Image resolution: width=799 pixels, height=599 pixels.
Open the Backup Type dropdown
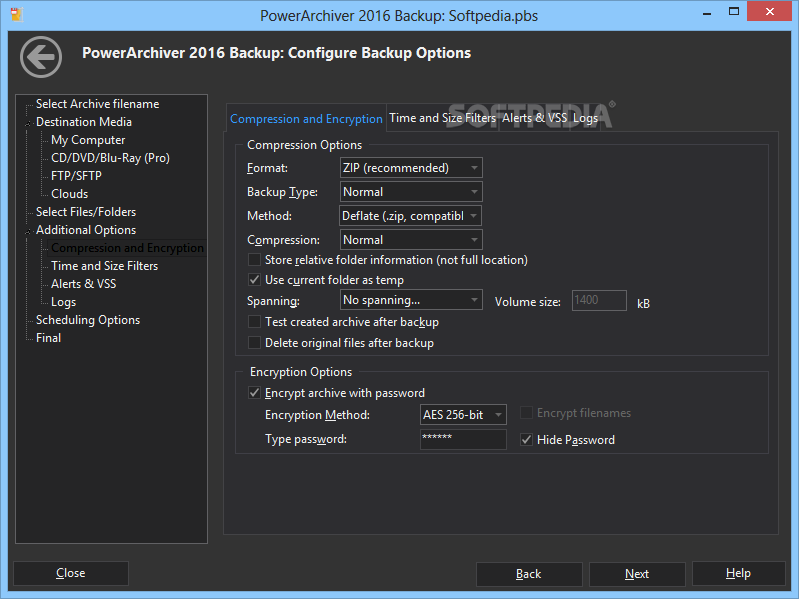[x=411, y=192]
